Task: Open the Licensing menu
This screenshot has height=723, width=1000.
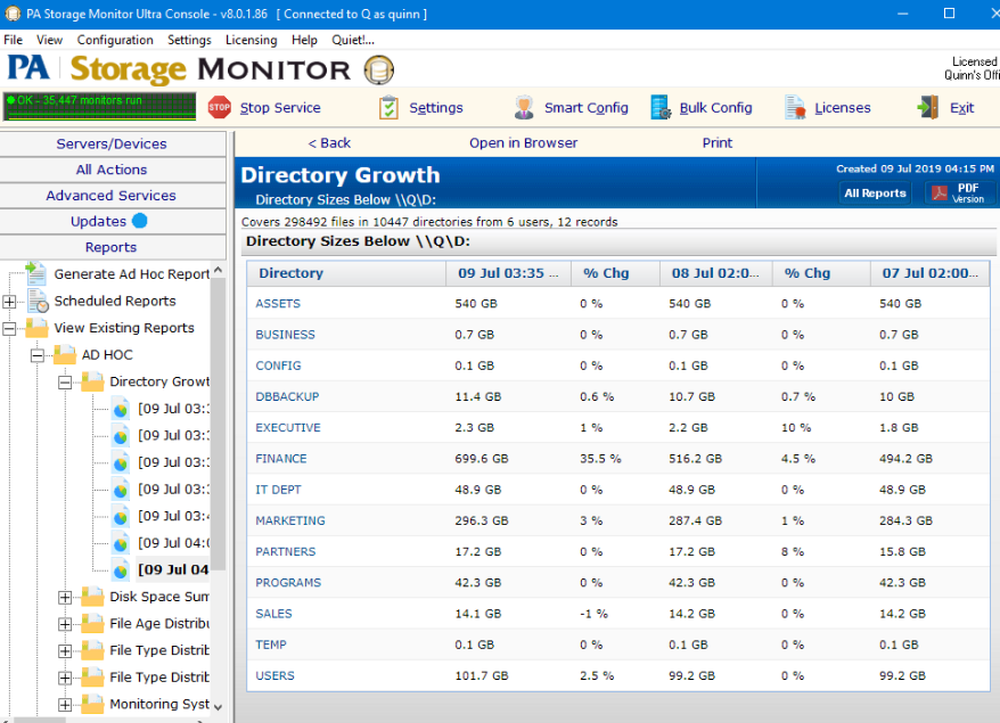Action: (x=251, y=40)
